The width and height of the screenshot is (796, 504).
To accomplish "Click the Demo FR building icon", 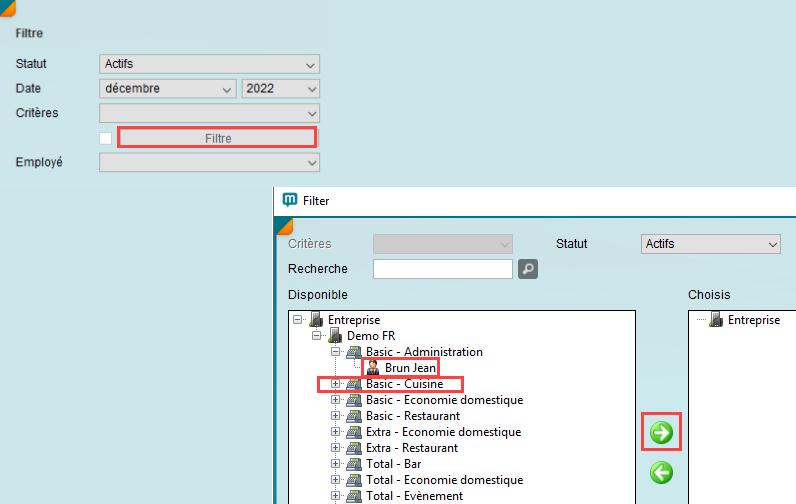I will pyautogui.click(x=335, y=336).
